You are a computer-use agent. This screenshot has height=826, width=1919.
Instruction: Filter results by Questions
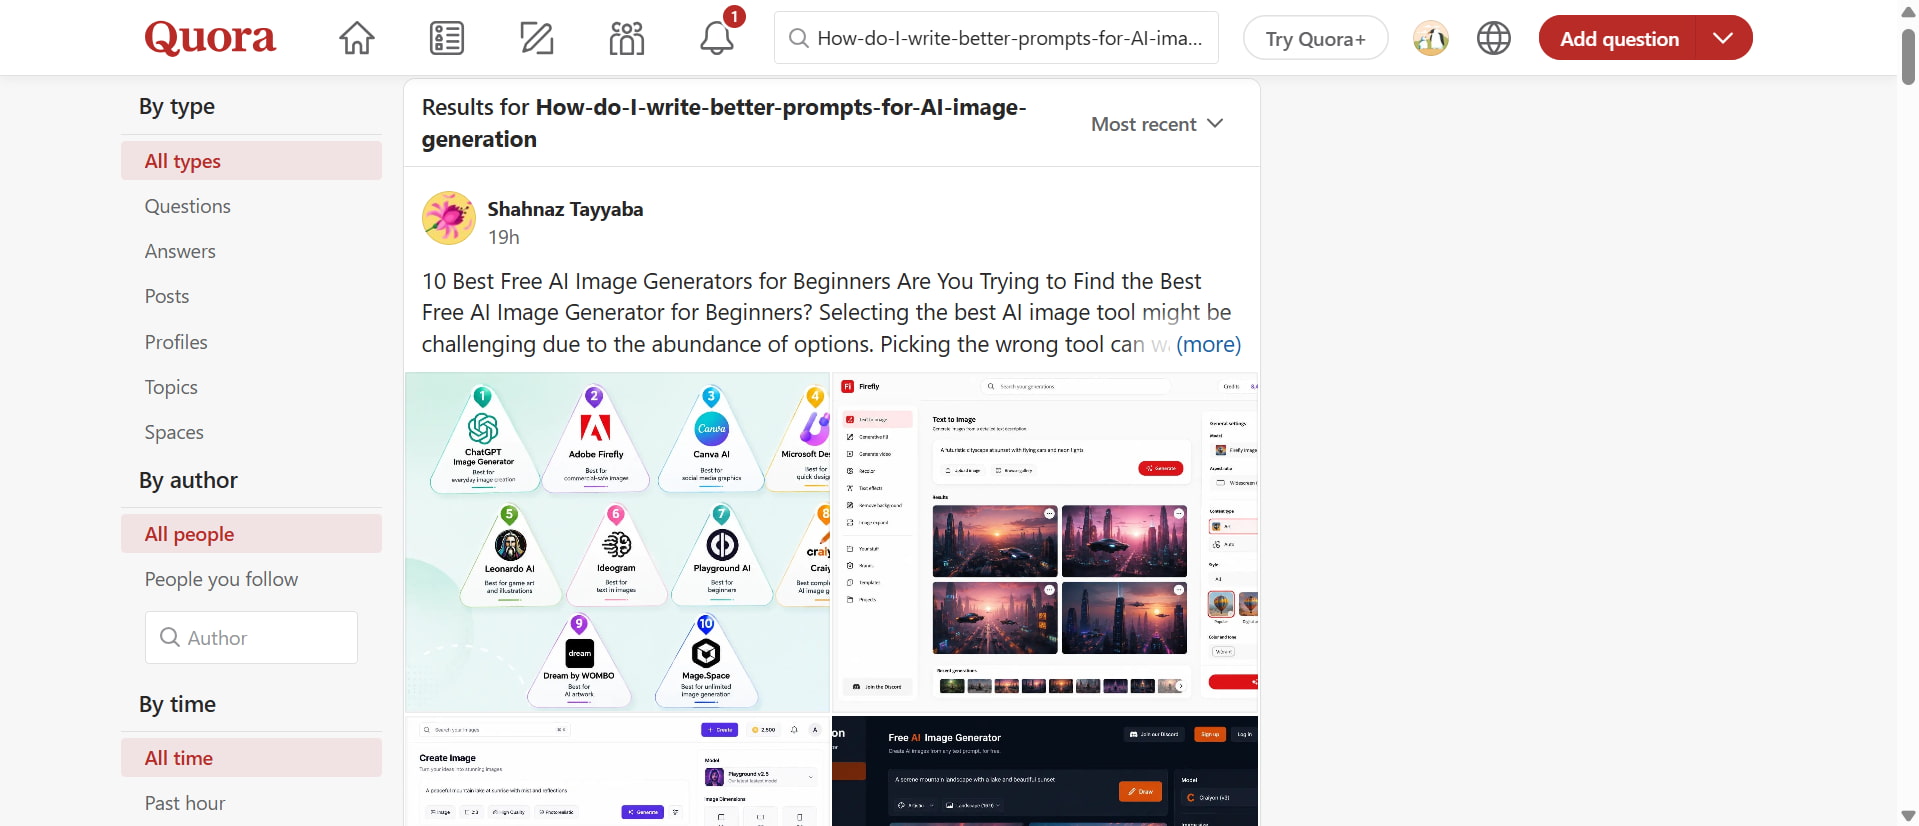[187, 206]
